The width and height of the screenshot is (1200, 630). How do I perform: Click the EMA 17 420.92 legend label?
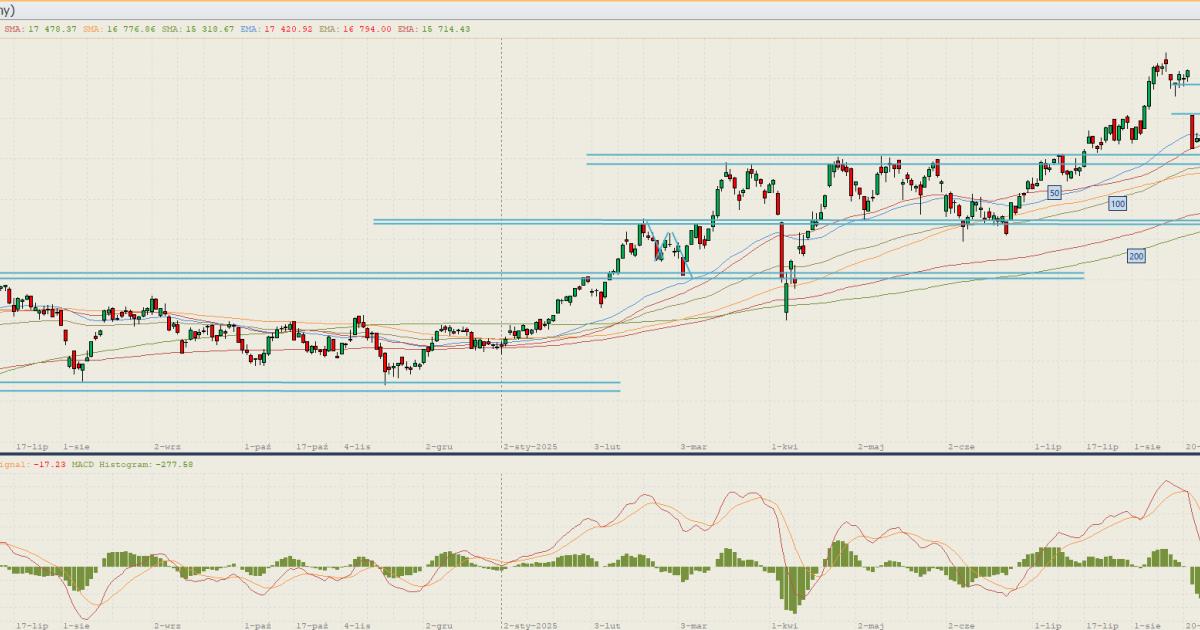coord(277,29)
